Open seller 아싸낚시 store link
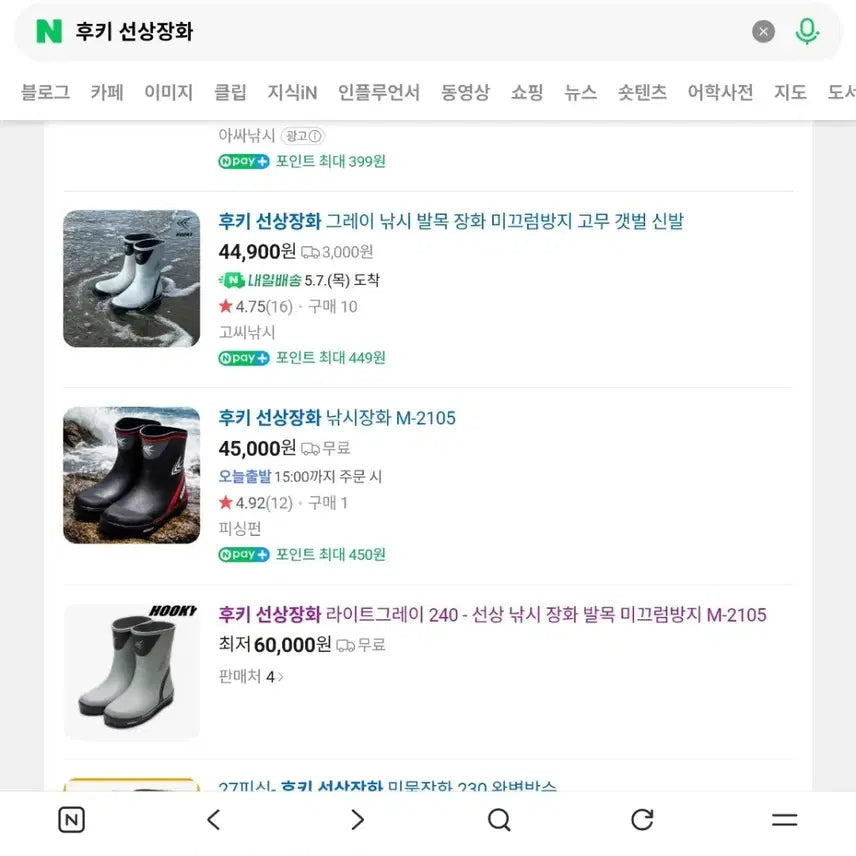This screenshot has width=856, height=856. click(247, 135)
